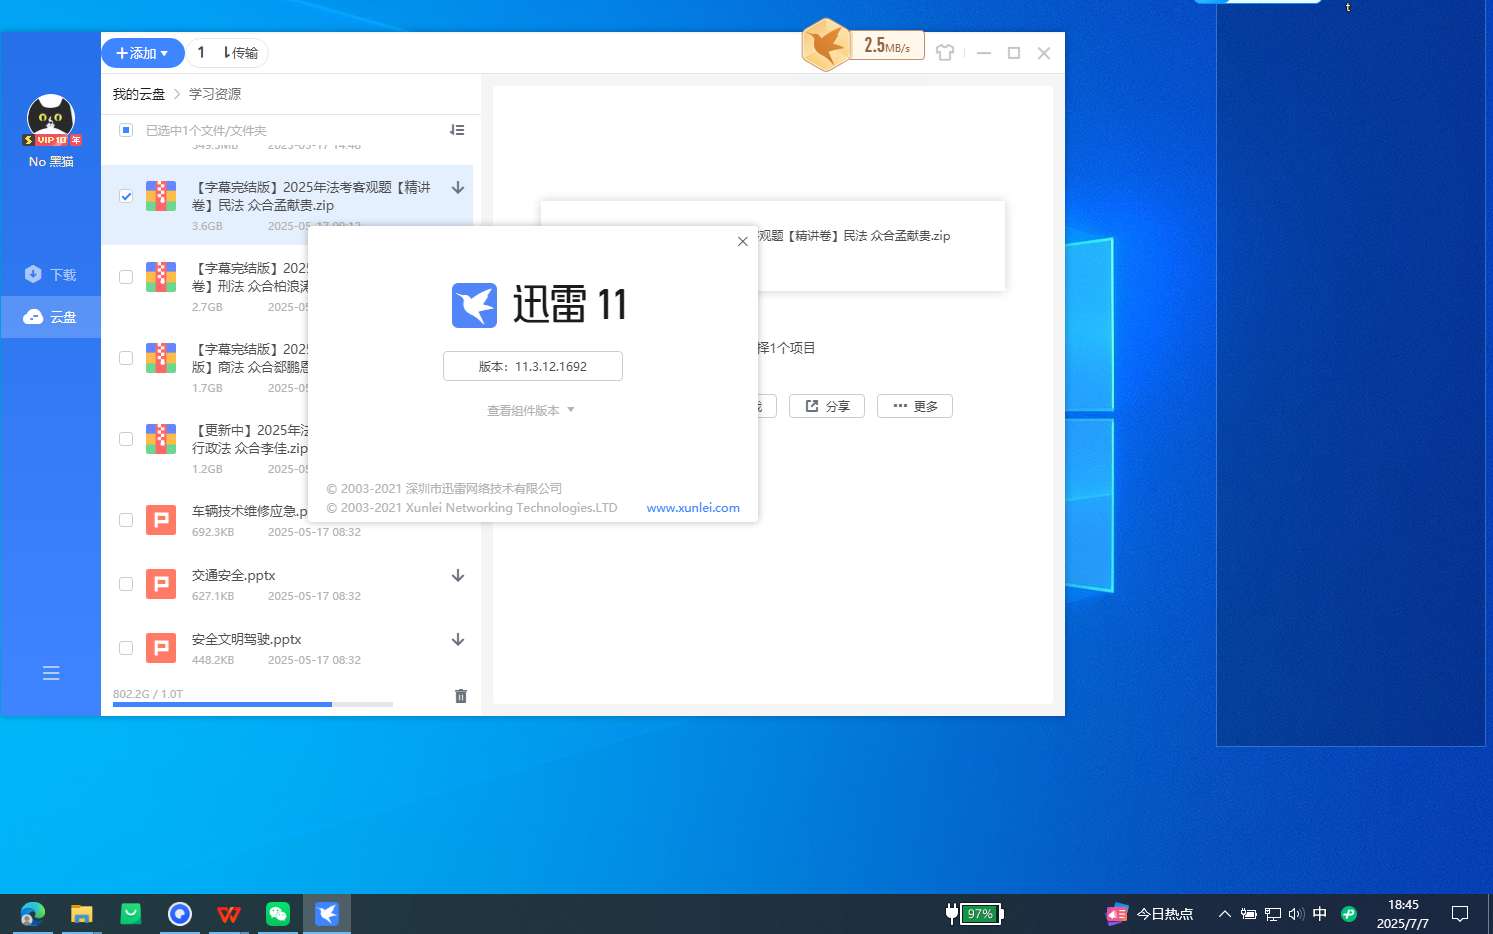Close the 迅雷 11 about dialog

click(x=743, y=241)
